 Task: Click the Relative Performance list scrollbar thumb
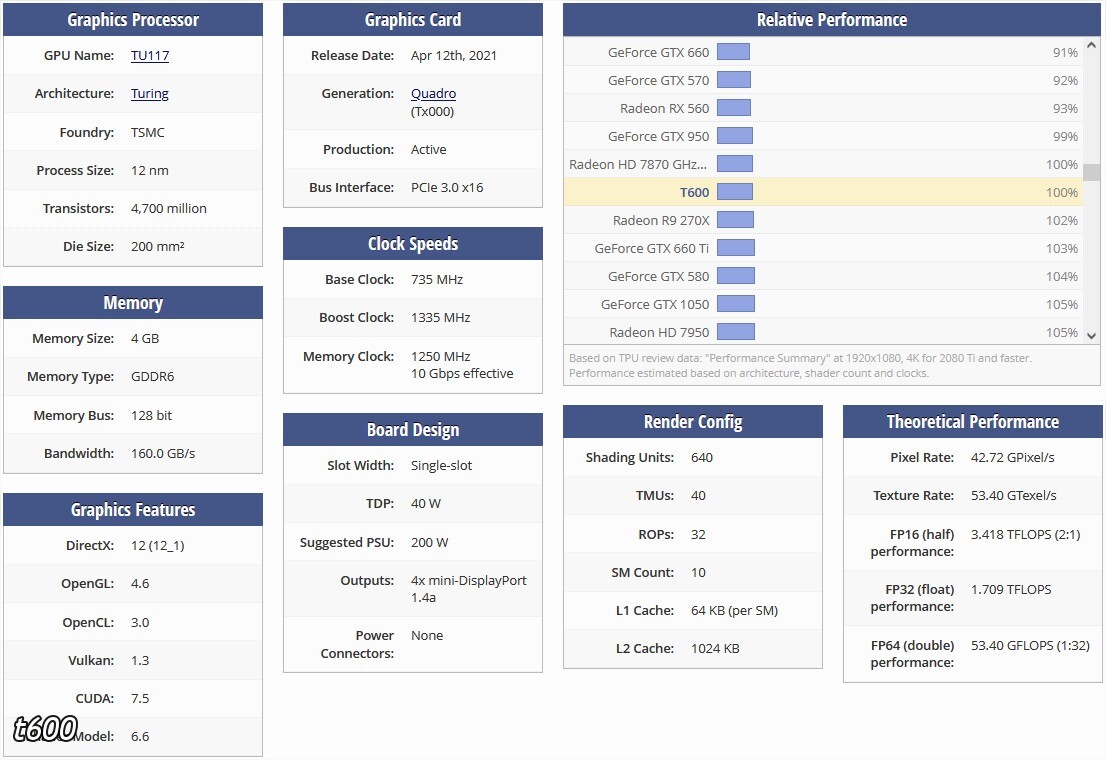tap(1091, 173)
